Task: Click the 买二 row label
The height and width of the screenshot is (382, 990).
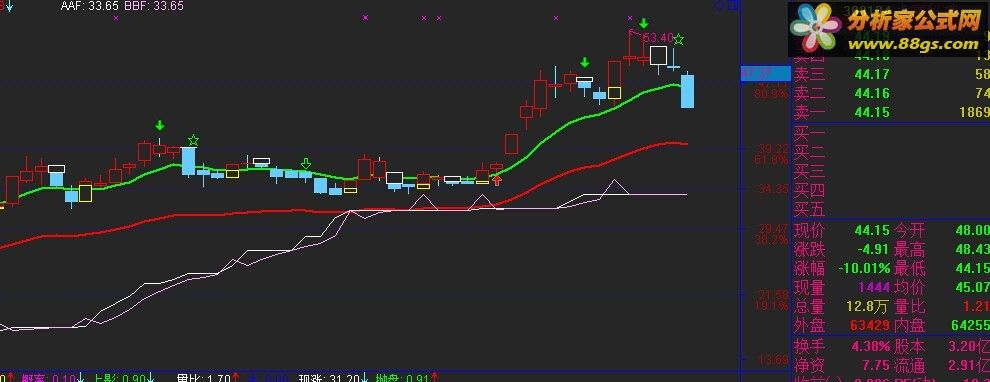Action: pyautogui.click(x=809, y=152)
